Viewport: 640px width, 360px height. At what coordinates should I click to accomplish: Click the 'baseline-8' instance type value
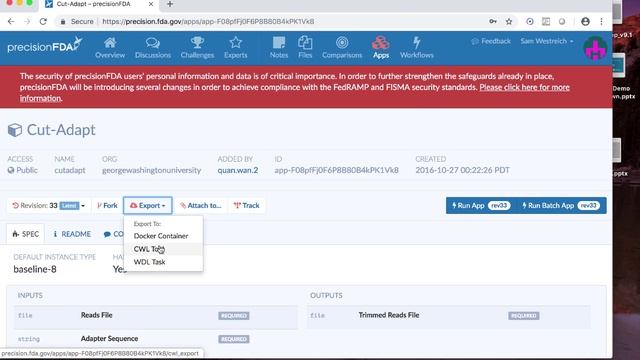tap(35, 269)
